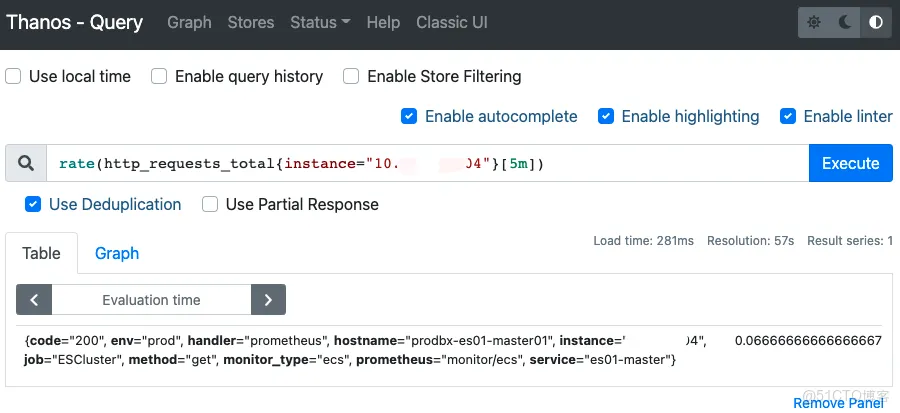Check Enable Store Filtering option
The height and width of the screenshot is (413, 900).
pyautogui.click(x=351, y=76)
